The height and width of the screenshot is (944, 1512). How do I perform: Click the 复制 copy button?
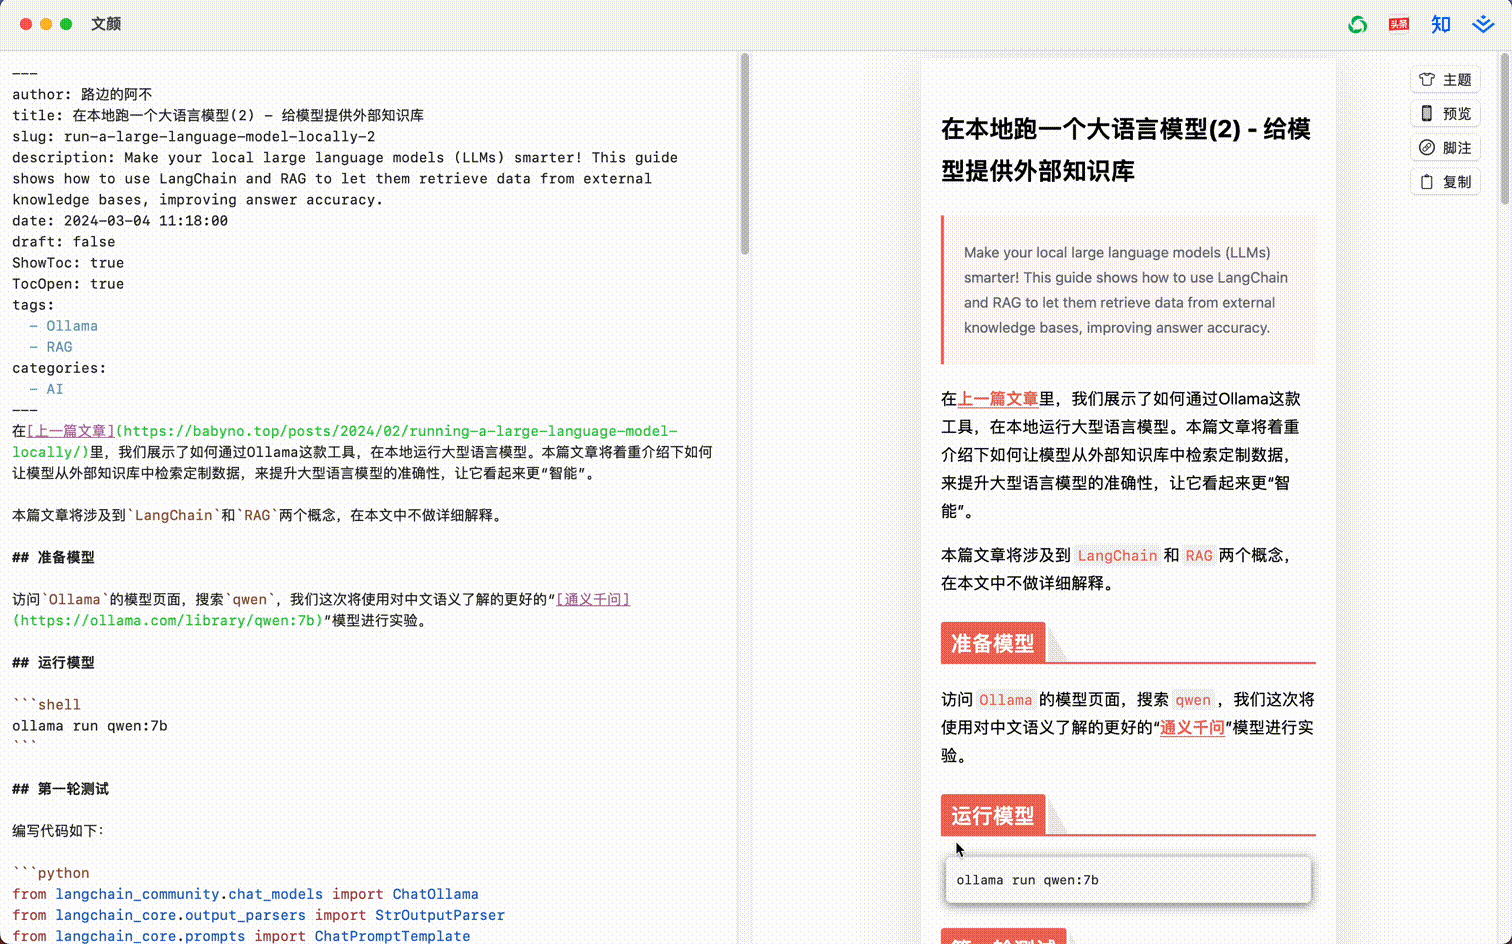1445,182
